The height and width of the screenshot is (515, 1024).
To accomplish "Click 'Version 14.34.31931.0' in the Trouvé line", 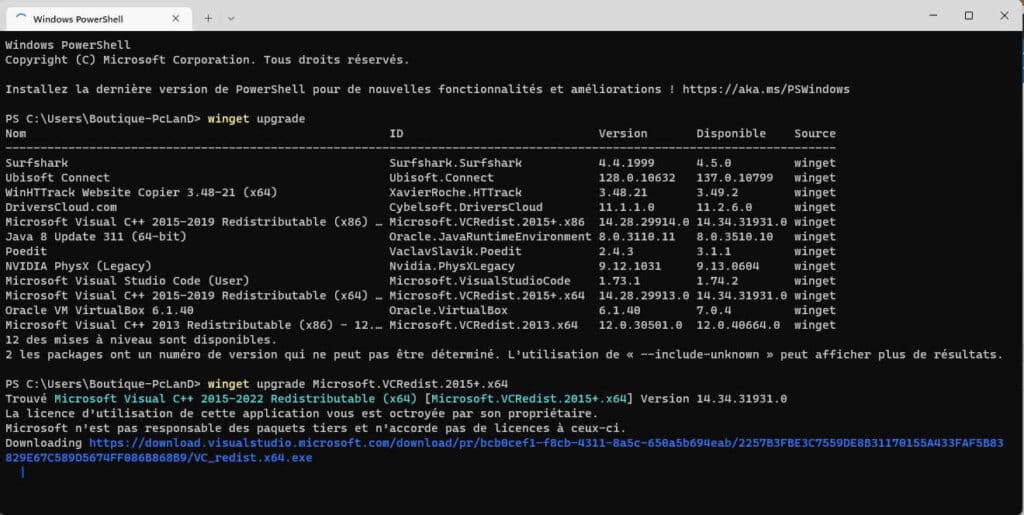I will 714,399.
